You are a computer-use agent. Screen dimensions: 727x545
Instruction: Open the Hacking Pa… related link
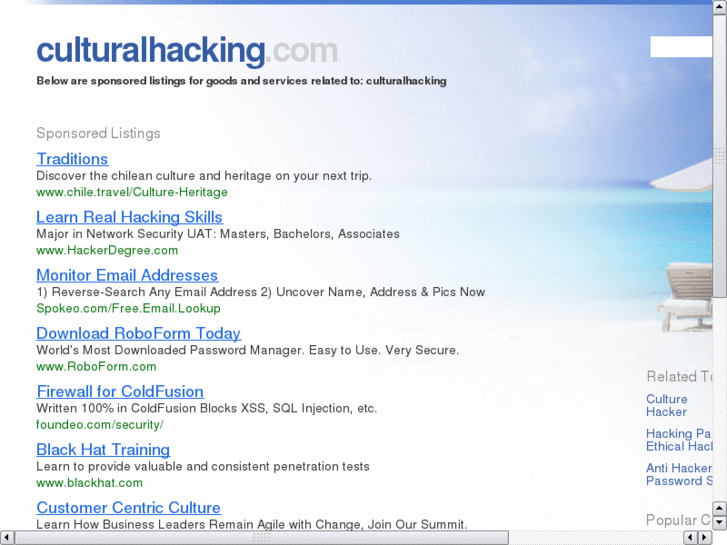coord(679,434)
